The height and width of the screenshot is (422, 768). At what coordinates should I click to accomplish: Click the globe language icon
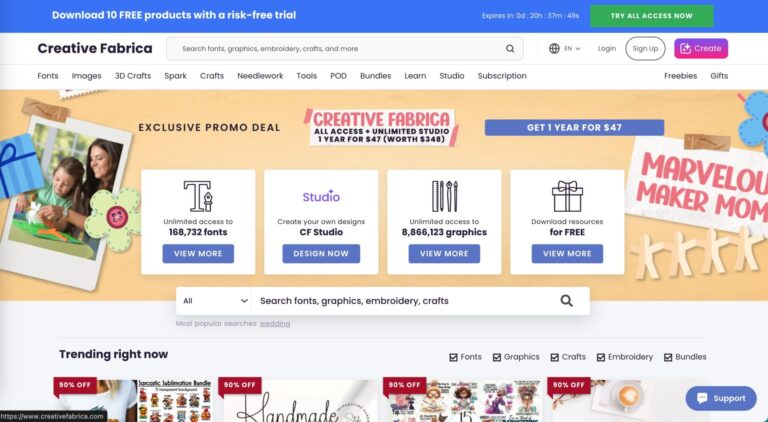point(554,48)
